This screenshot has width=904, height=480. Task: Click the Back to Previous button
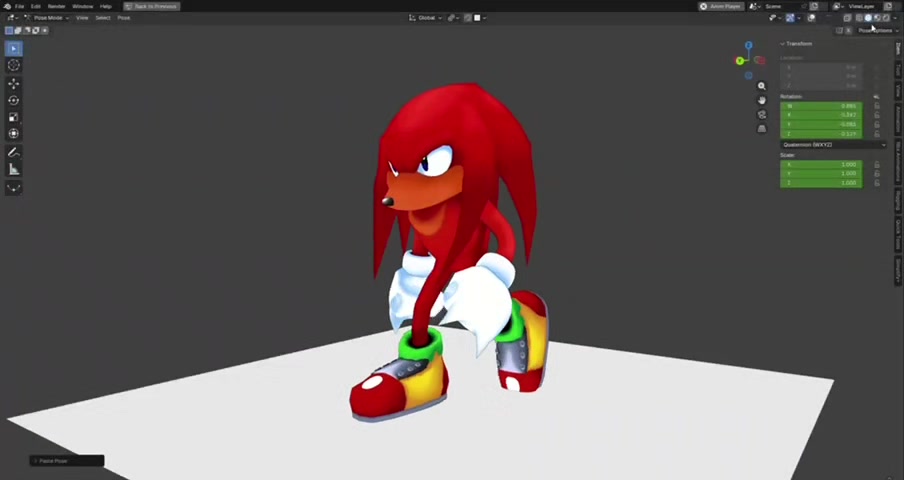click(x=152, y=6)
